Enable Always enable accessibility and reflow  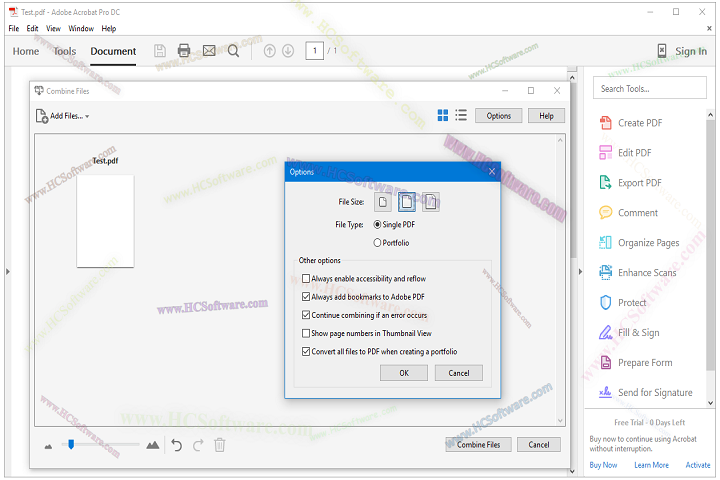pos(306,278)
